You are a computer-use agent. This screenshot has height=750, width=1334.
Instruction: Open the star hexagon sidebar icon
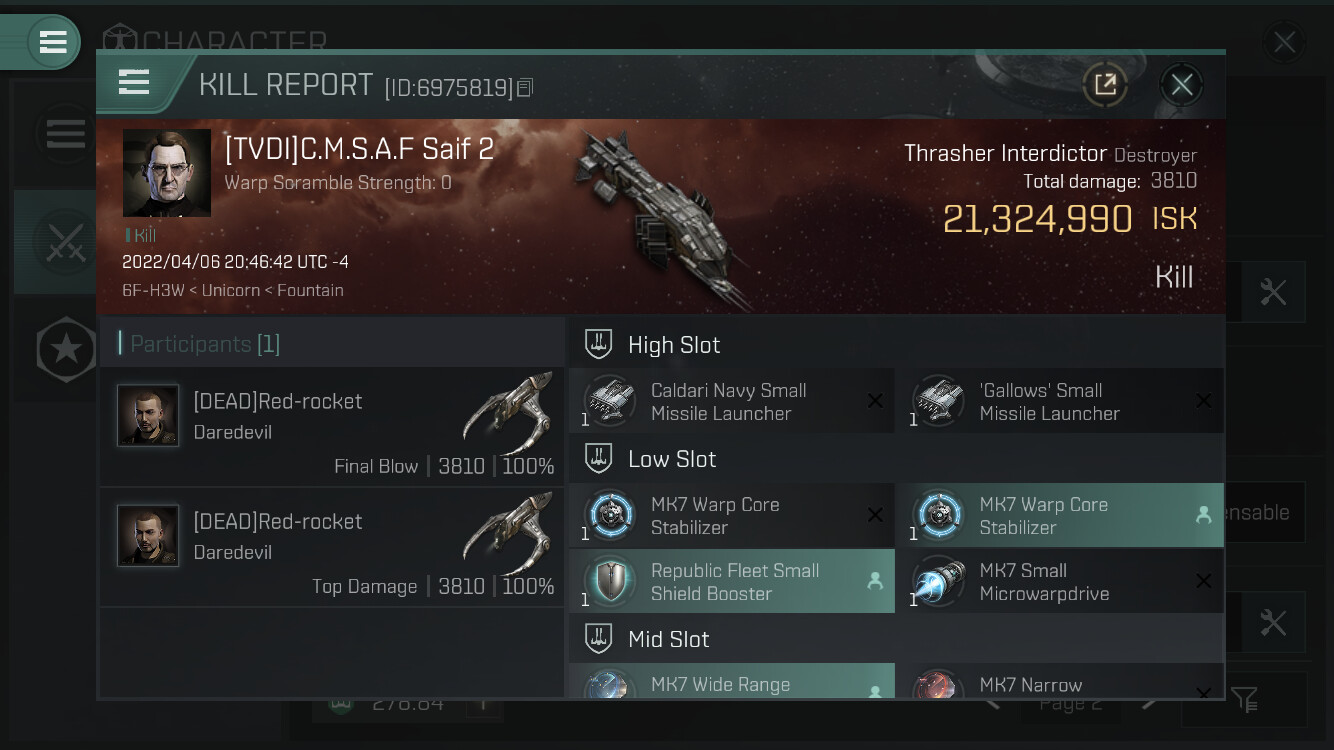[x=66, y=349]
